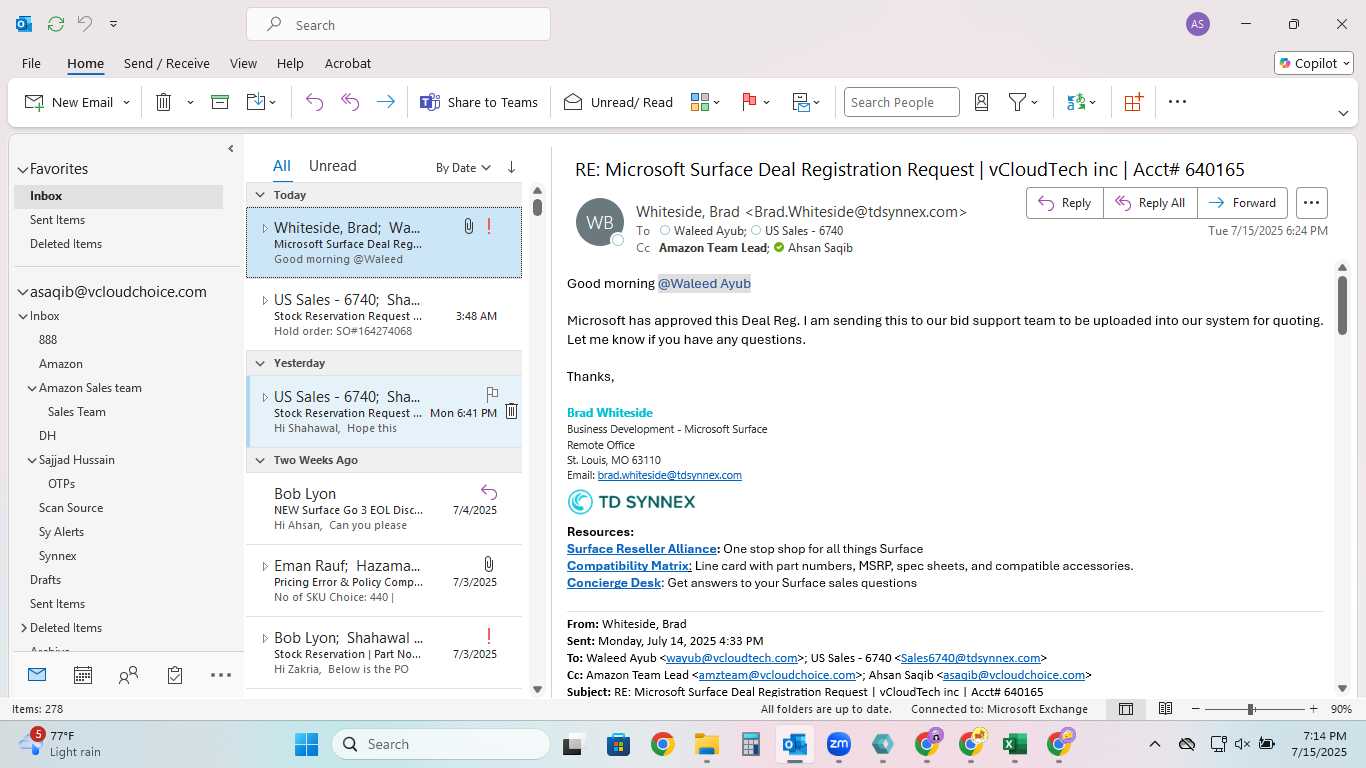Open the Acrobat tab
This screenshot has width=1366, height=768.
point(348,63)
